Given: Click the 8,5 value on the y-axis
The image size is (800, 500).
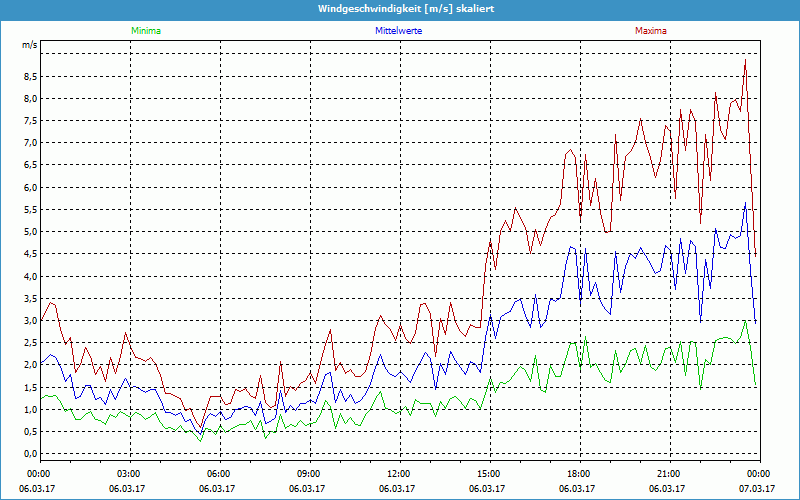Looking at the screenshot, I should [x=30, y=76].
